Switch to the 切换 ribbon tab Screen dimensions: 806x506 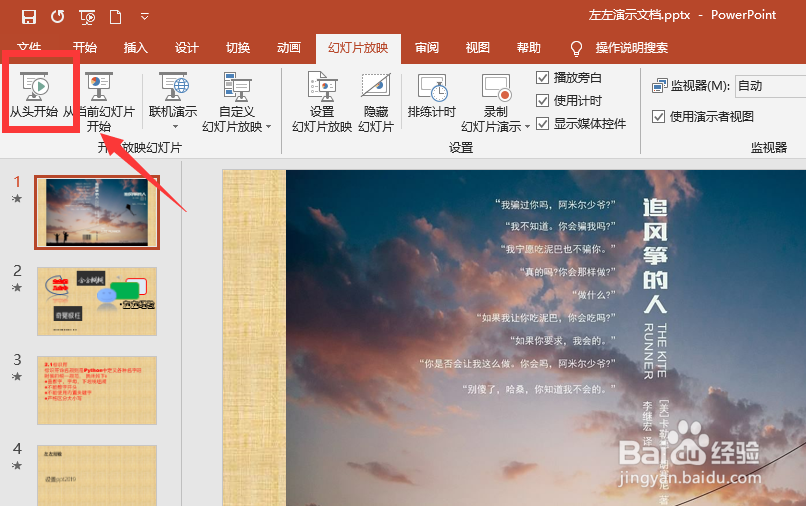coord(238,48)
